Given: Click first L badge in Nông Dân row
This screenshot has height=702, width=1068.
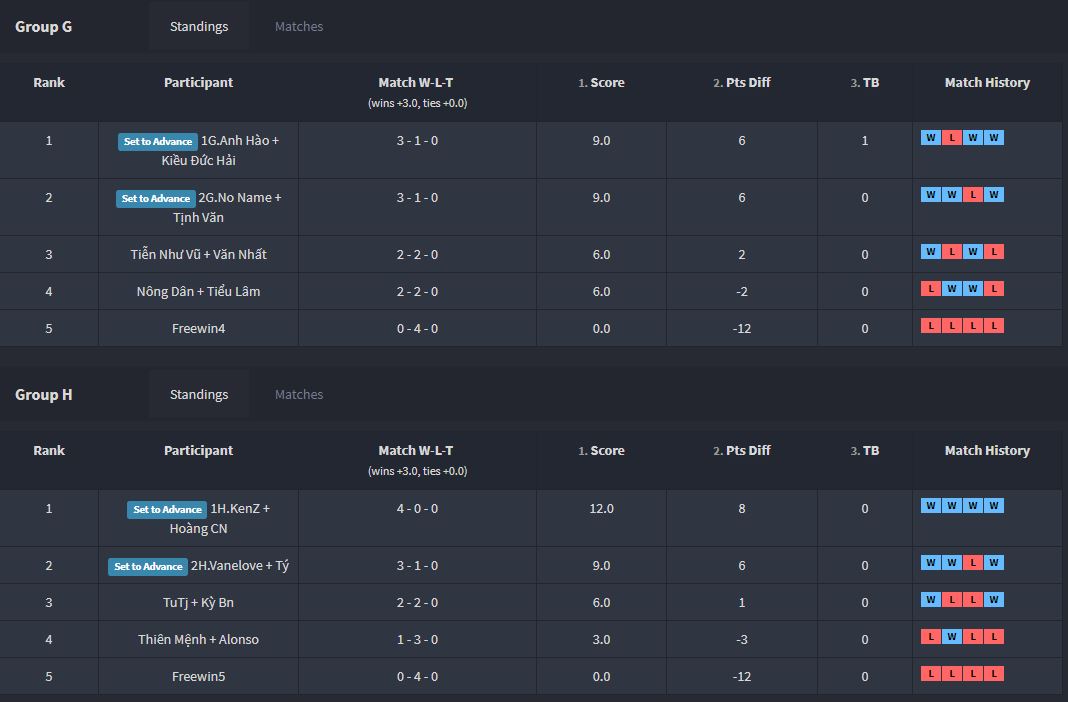Looking at the screenshot, I should (x=930, y=289).
